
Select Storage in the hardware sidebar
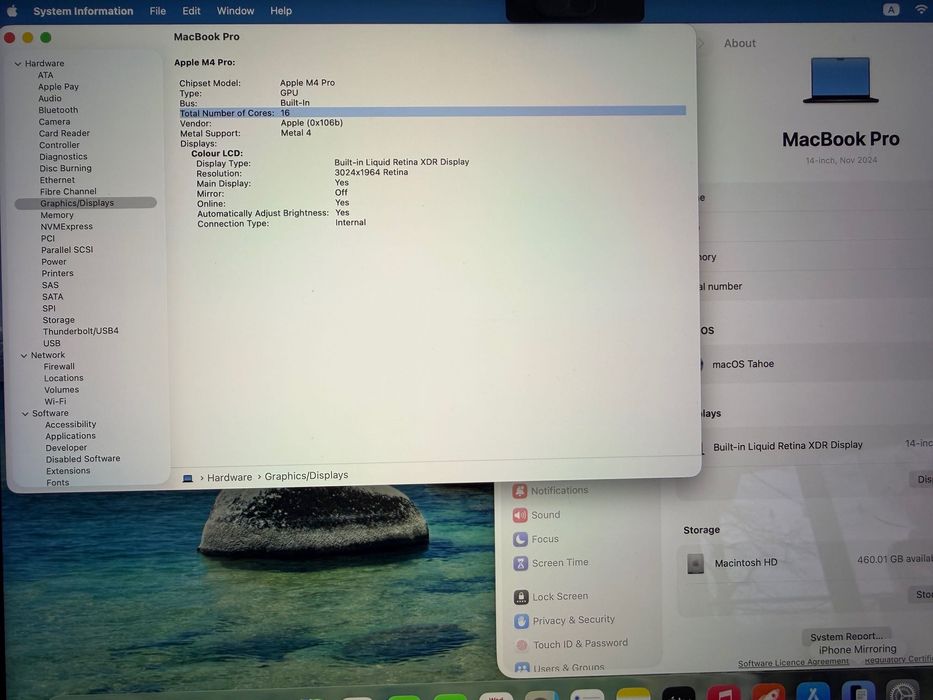click(x=58, y=320)
